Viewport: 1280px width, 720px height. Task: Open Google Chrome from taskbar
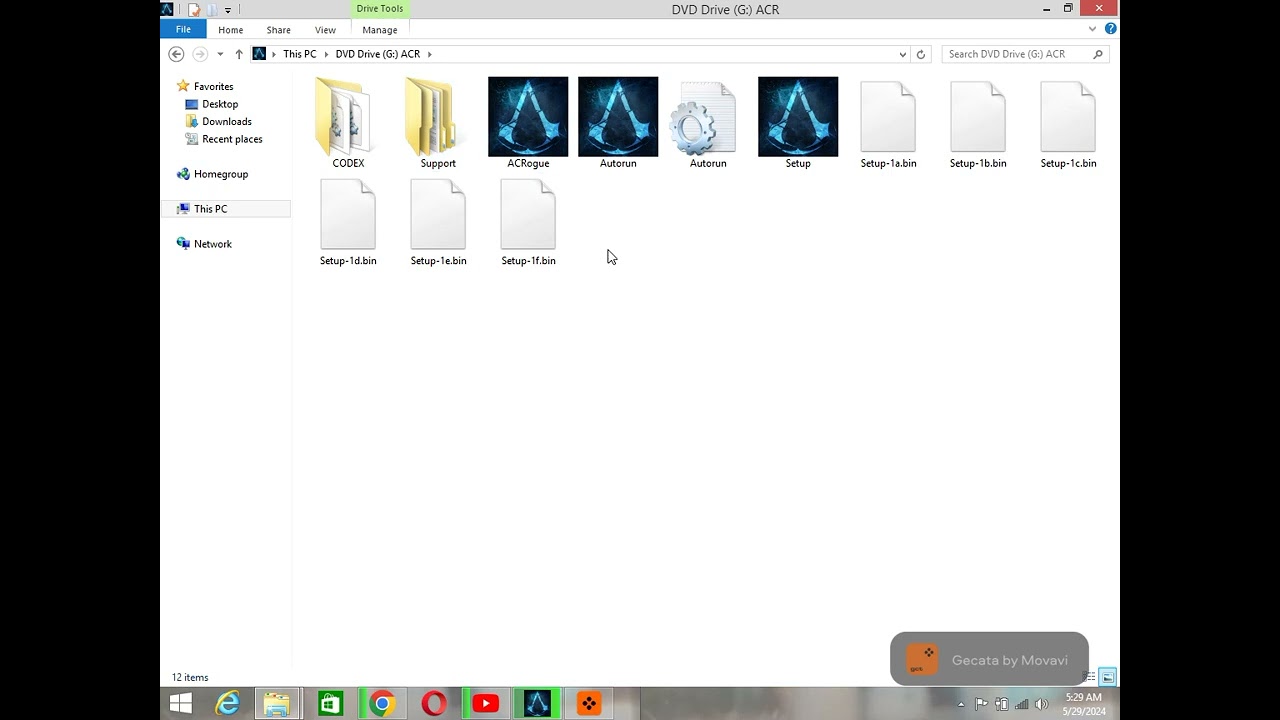(381, 704)
